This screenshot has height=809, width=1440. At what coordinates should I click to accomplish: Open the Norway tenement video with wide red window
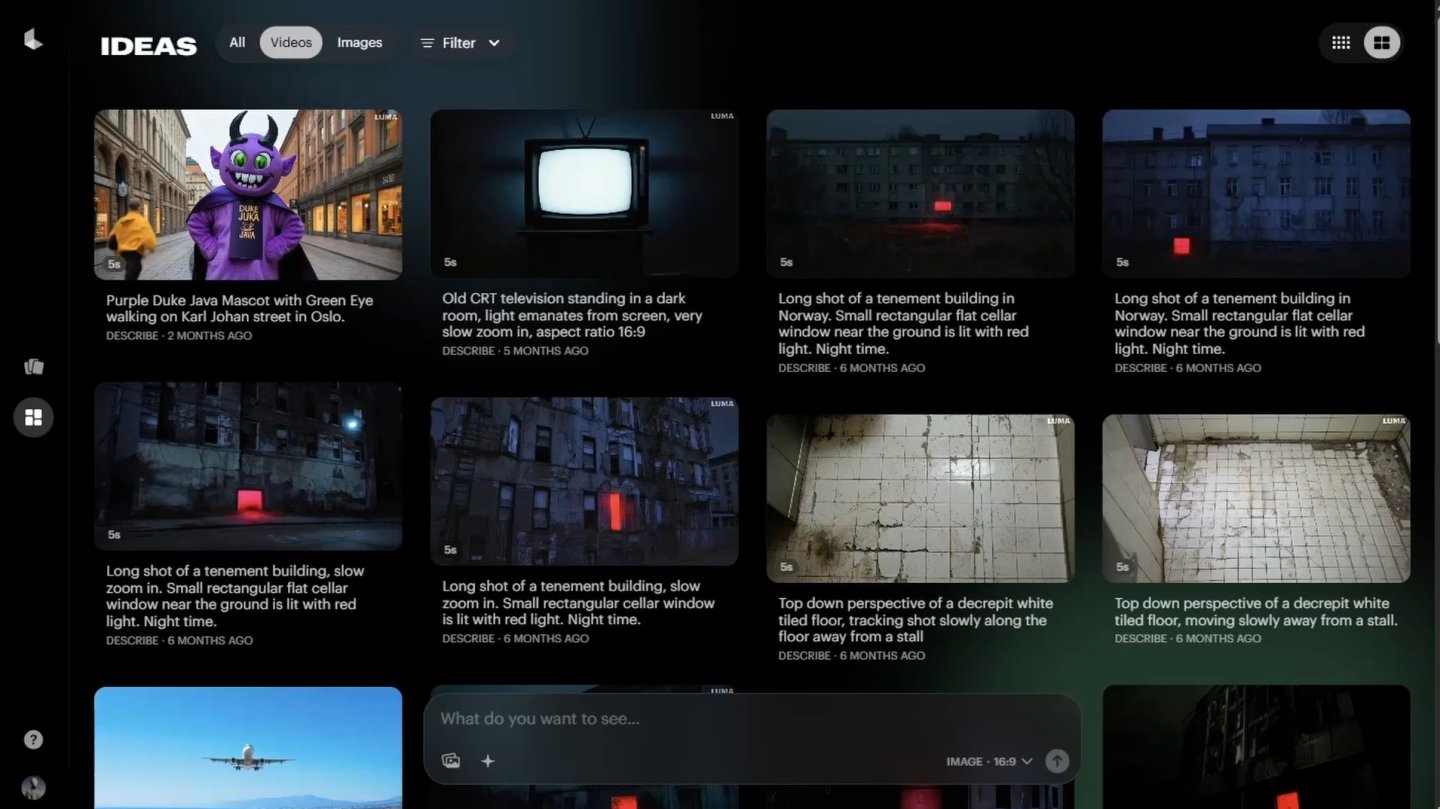click(x=920, y=193)
